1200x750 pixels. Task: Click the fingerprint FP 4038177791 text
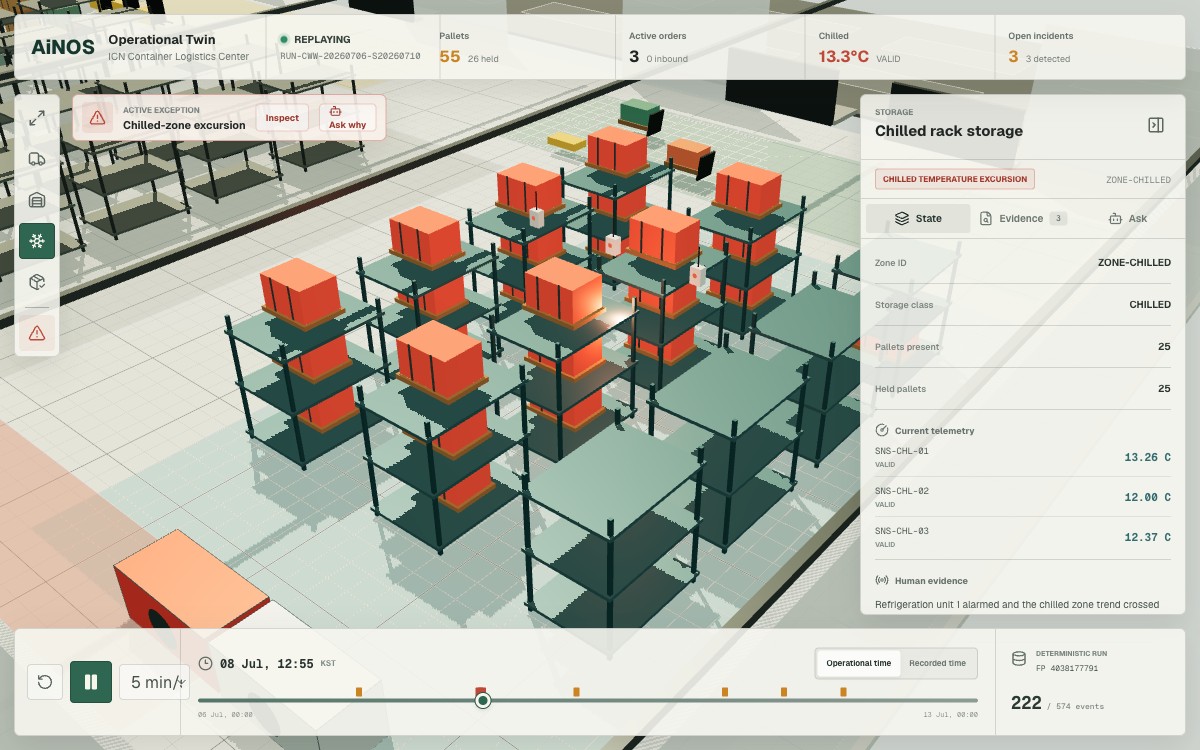[x=1067, y=668]
